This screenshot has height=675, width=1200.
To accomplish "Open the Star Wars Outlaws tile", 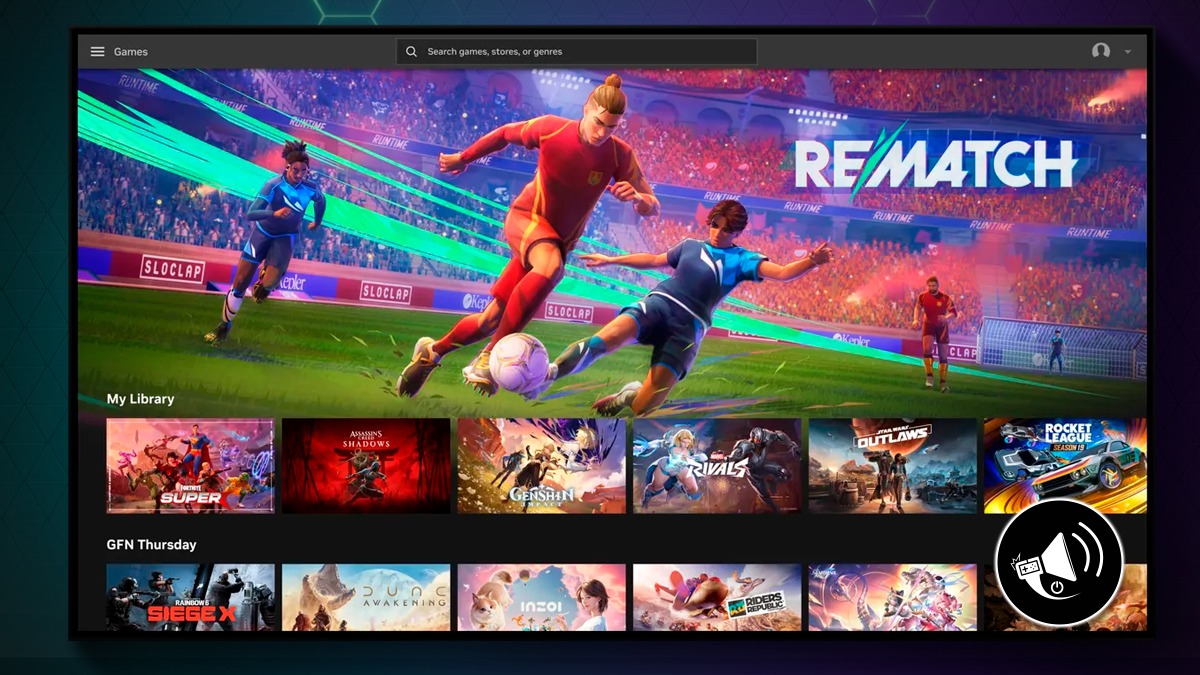I will [893, 466].
